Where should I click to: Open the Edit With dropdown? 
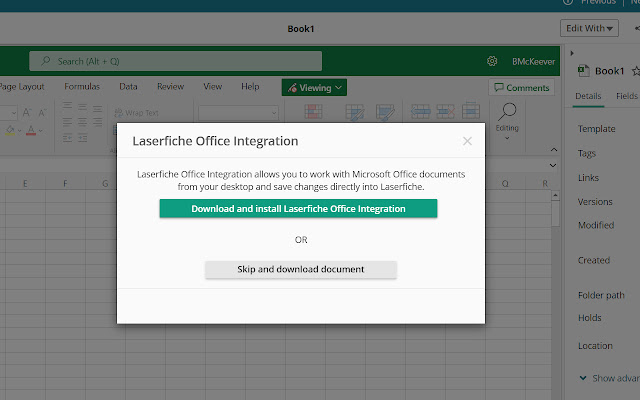589,28
